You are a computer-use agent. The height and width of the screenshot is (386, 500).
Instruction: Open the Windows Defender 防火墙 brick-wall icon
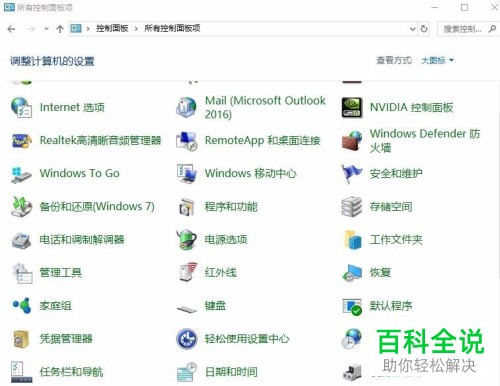click(352, 141)
